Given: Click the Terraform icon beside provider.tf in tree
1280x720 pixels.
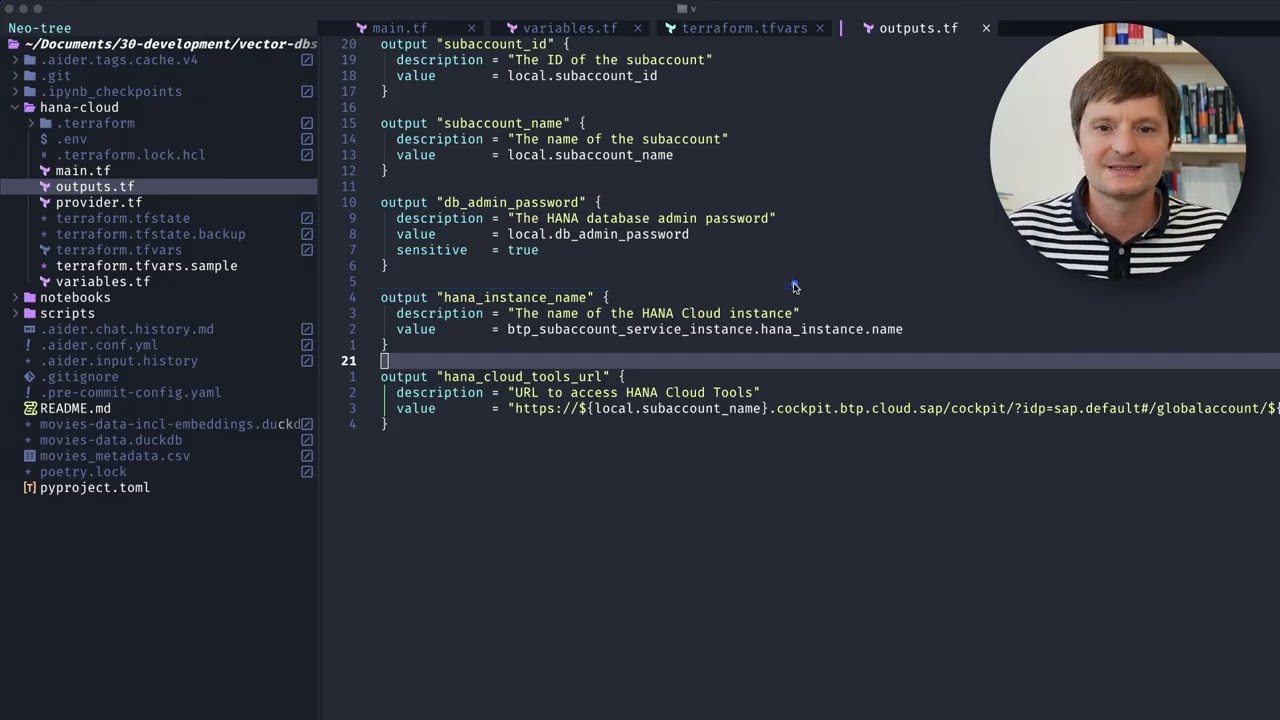Looking at the screenshot, I should pos(45,203).
